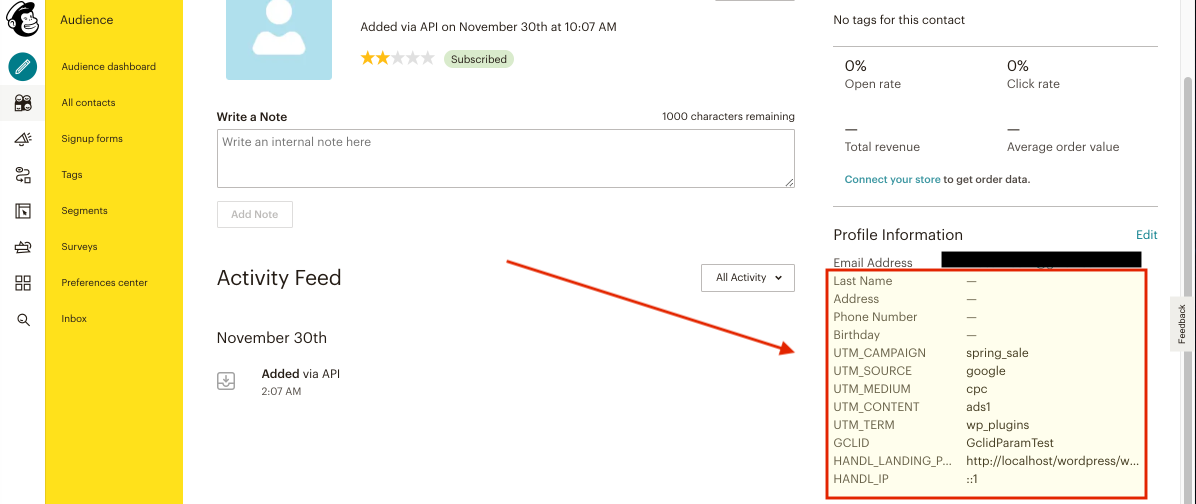1196x504 pixels.
Task: Click the contact avatar placeholder image
Action: click(278, 39)
